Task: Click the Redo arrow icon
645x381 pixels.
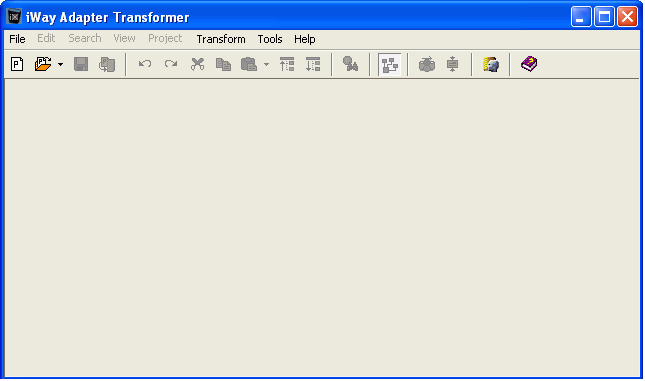Action: 171,64
